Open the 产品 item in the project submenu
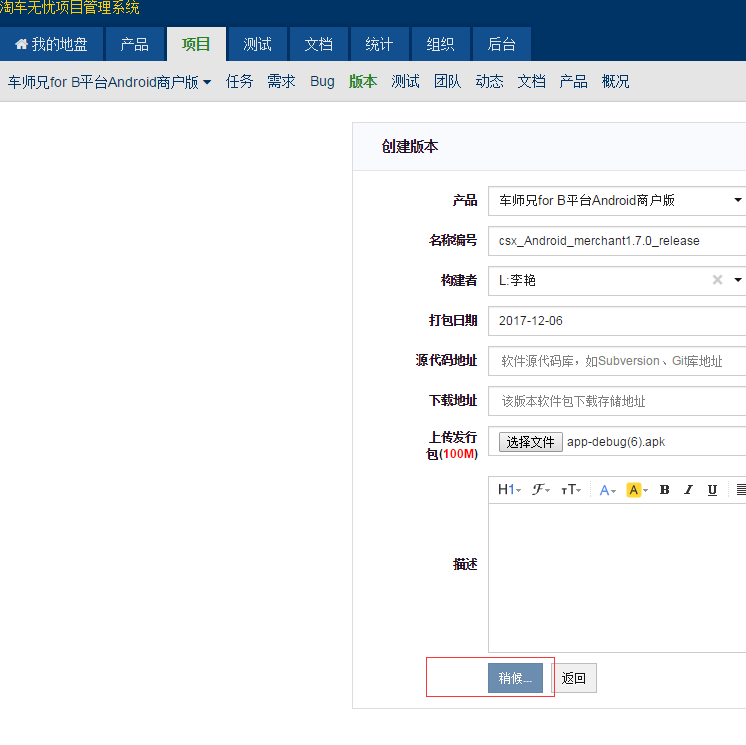 click(573, 81)
